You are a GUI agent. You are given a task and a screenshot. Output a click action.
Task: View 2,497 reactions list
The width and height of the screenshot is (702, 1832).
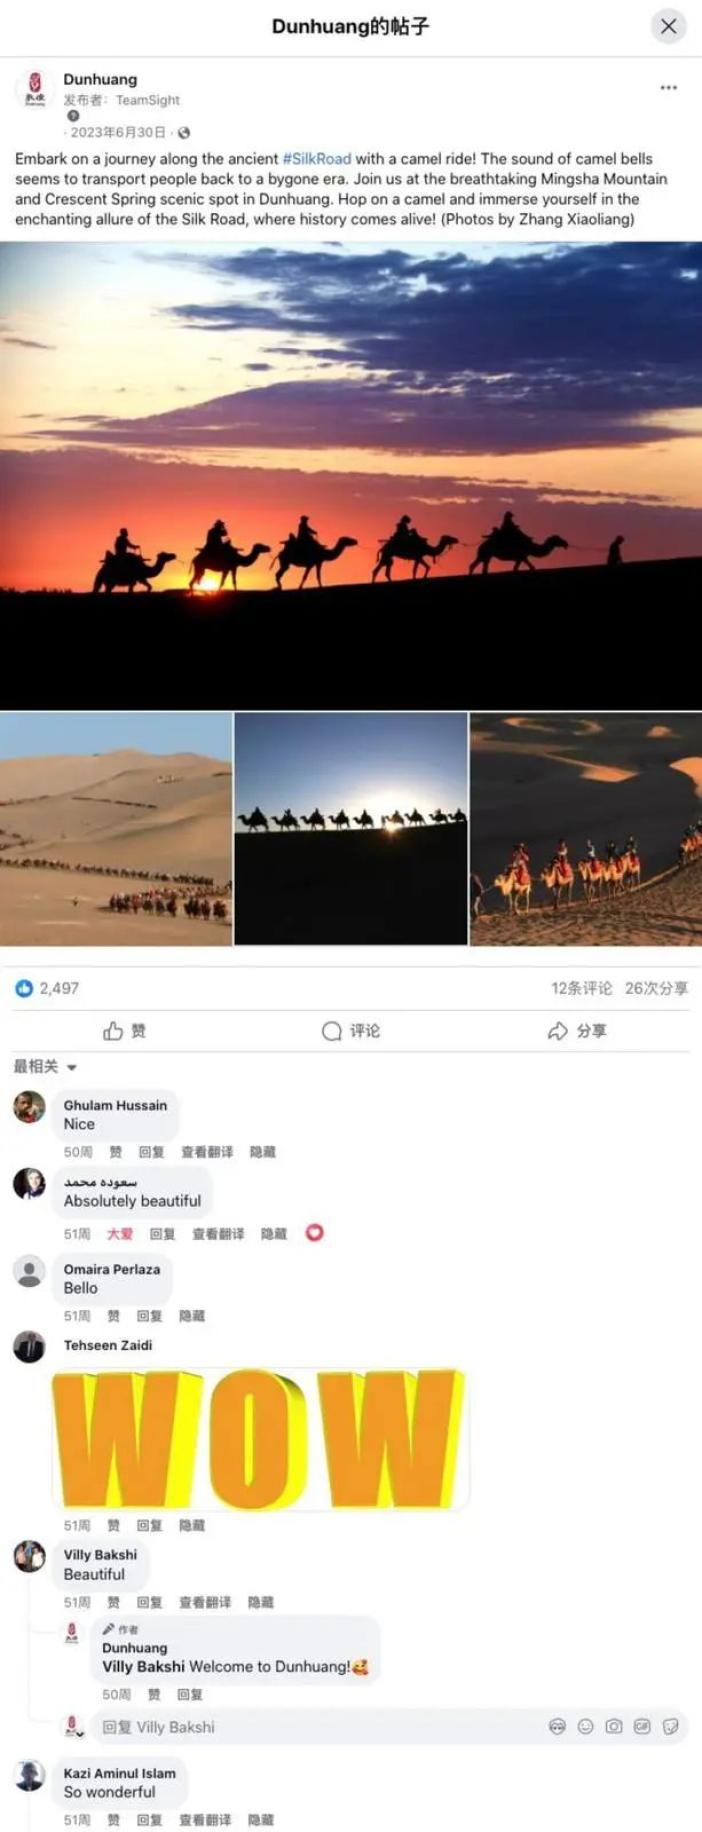(x=47, y=988)
